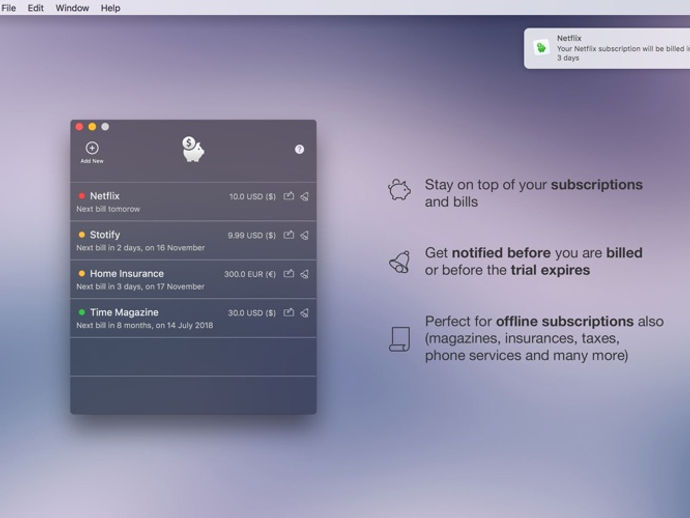Open the File menu

(8, 8)
